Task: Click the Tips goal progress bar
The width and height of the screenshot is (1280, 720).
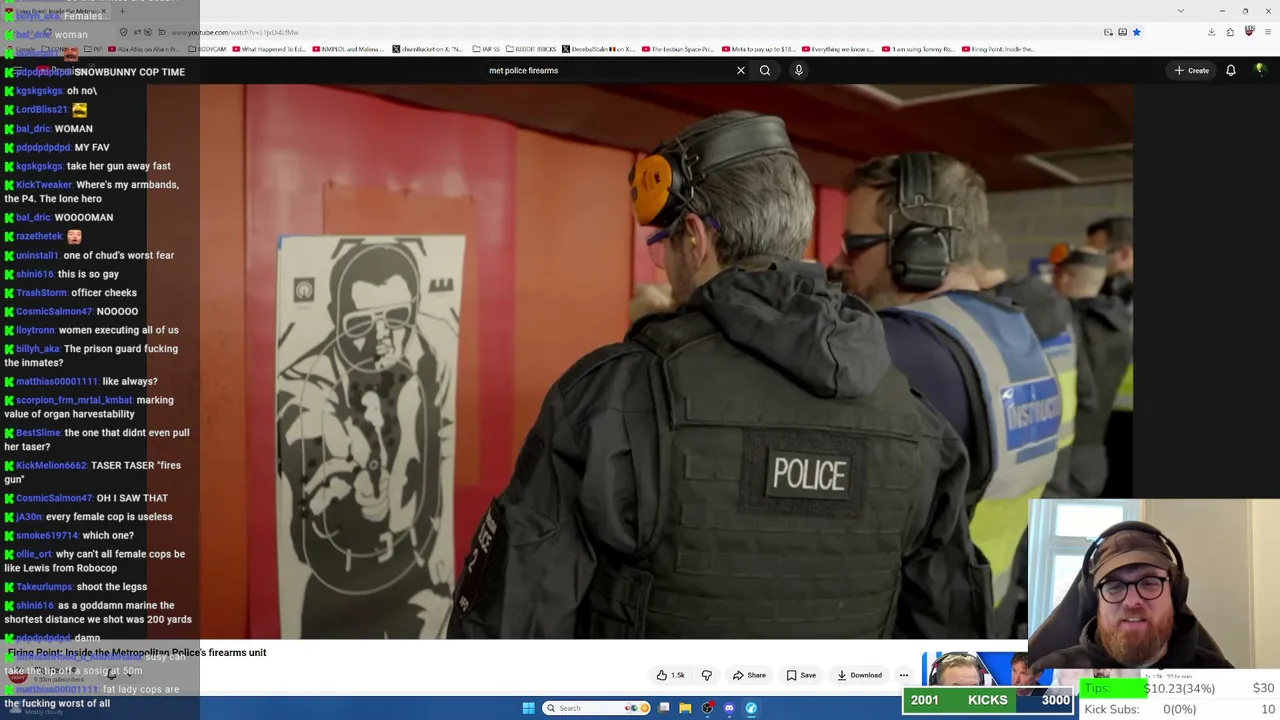Action: pos(1180,688)
